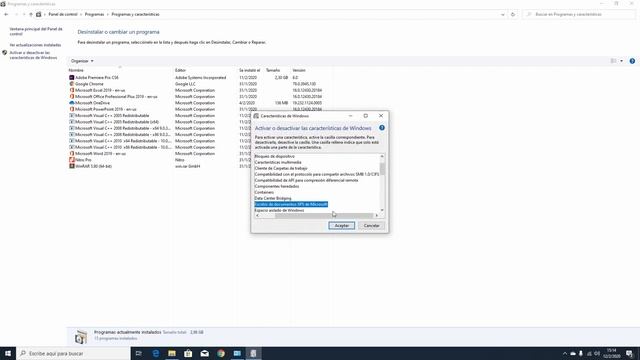The width and height of the screenshot is (640, 360).
Task: Open the Mail app from the taskbar
Action: [x=204, y=353]
